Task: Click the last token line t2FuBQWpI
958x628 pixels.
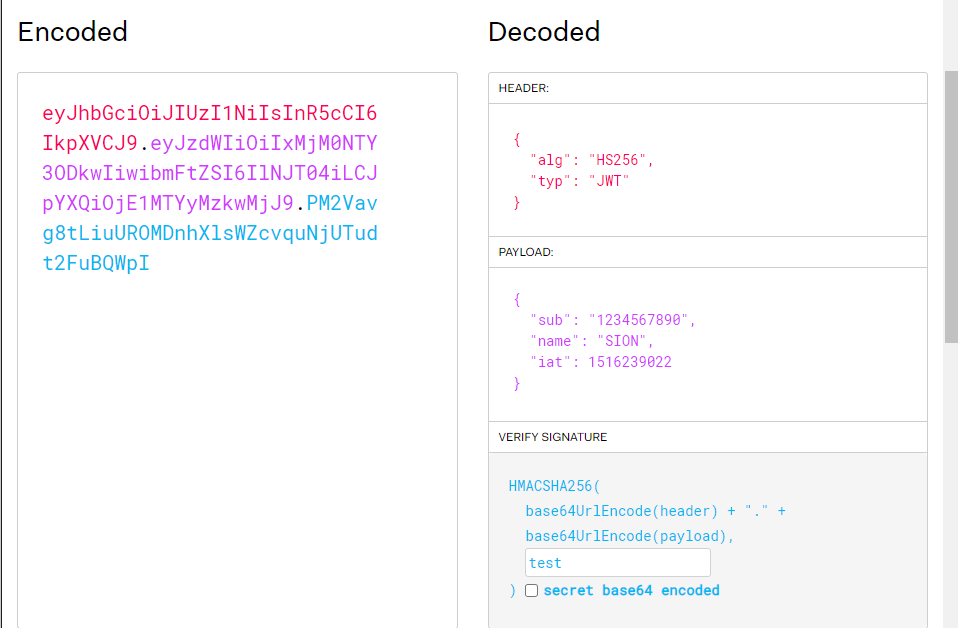Action: coord(96,263)
